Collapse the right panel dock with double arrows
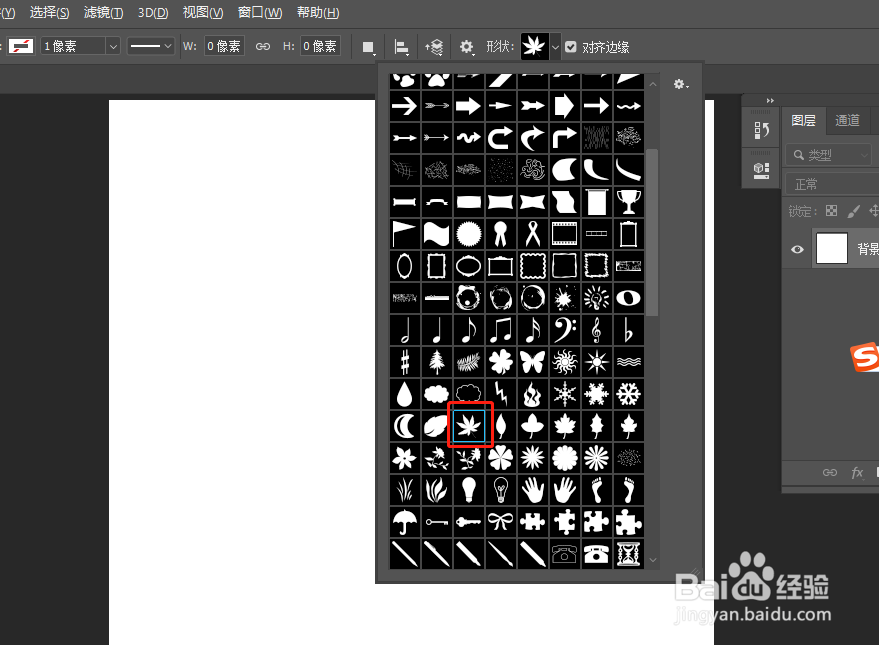The image size is (879, 645). tap(770, 100)
